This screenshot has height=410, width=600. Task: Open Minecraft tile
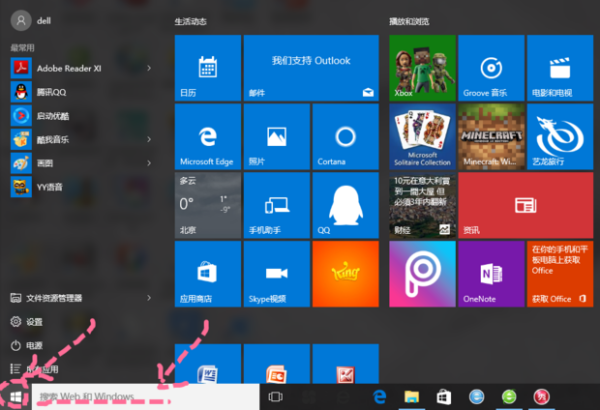[491, 137]
